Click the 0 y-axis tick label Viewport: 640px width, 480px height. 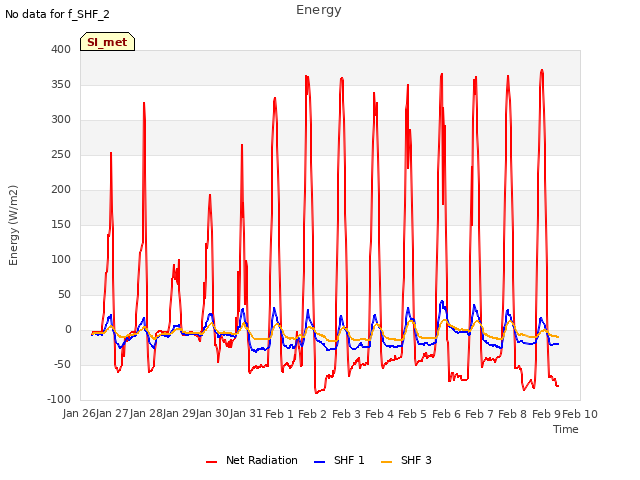pos(68,329)
